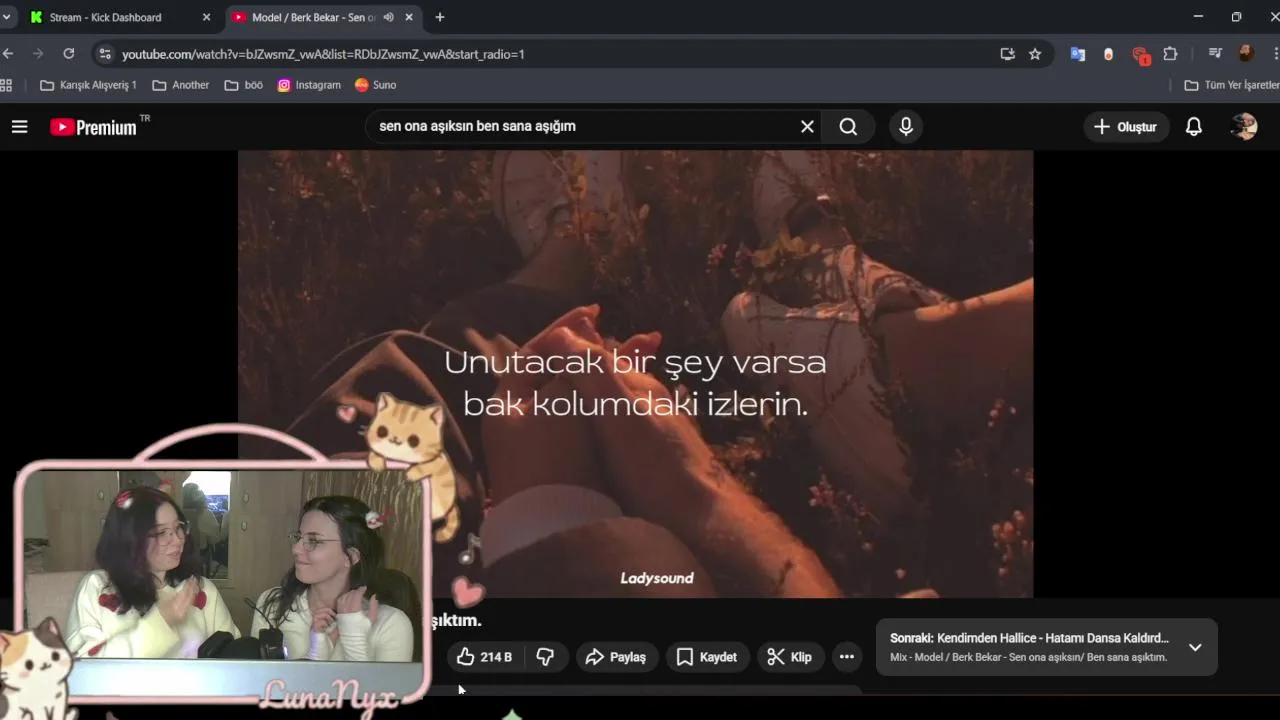Viewport: 1280px width, 720px height.
Task: Close the YouTube tab
Action: click(408, 17)
